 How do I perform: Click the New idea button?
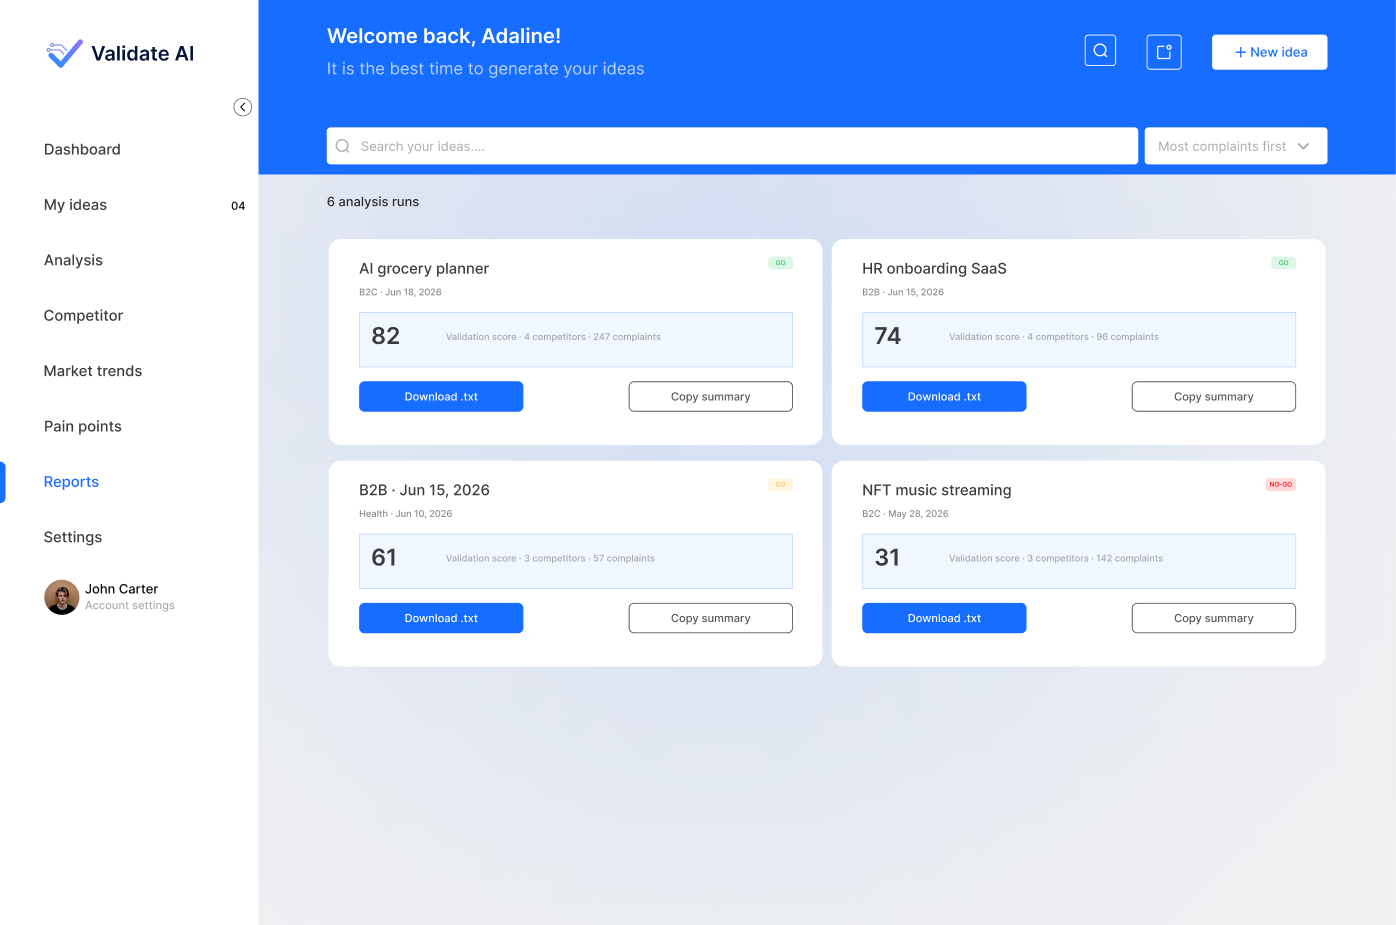click(1270, 52)
